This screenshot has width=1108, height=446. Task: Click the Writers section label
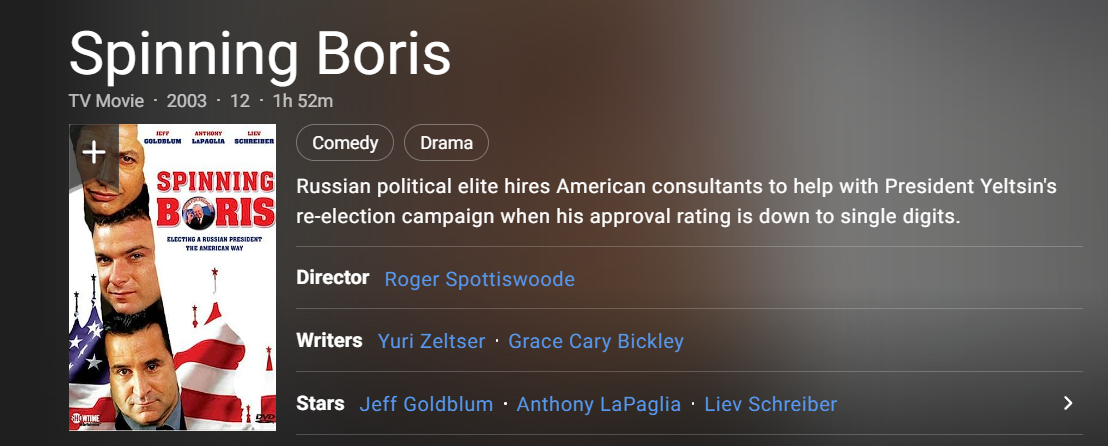[x=329, y=341]
